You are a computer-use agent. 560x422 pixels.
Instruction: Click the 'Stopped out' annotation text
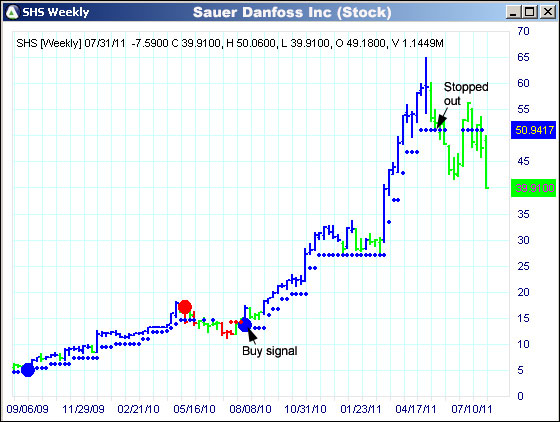(x=466, y=94)
